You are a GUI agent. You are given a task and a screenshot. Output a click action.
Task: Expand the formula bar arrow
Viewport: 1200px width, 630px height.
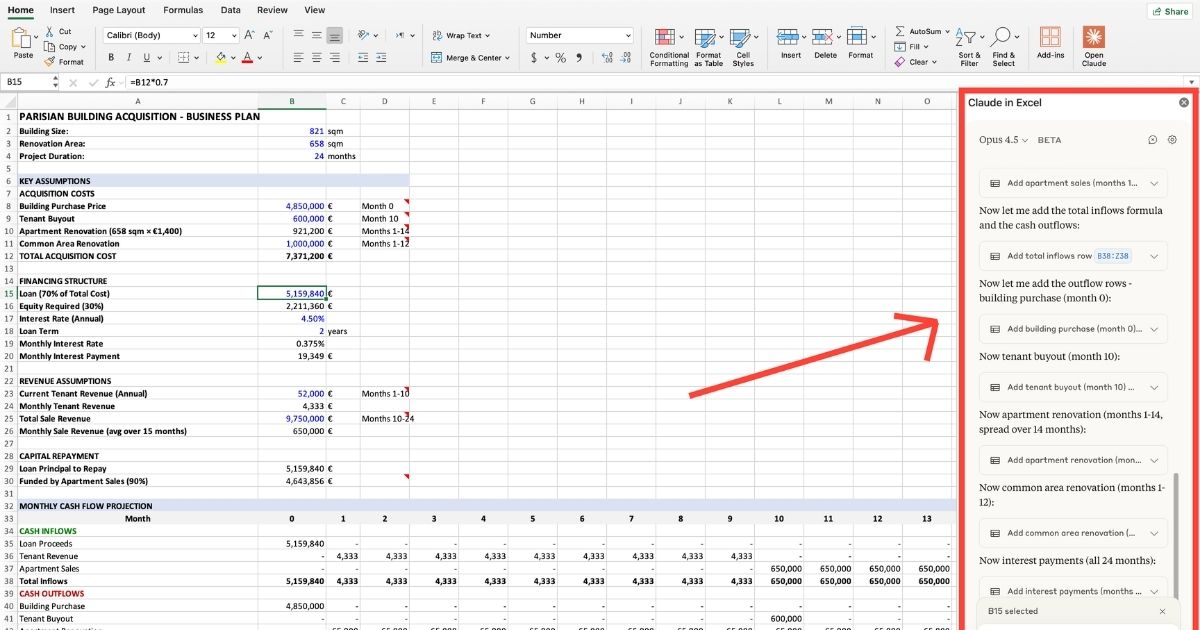tap(1191, 82)
